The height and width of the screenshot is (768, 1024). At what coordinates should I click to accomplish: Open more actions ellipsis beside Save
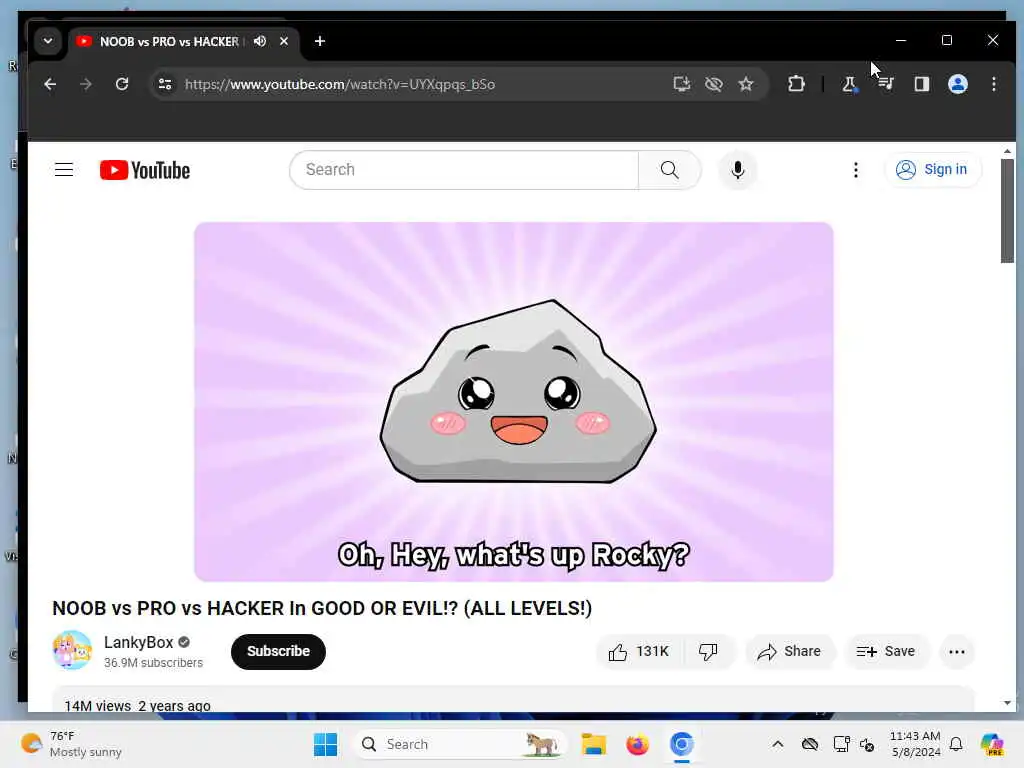click(957, 652)
